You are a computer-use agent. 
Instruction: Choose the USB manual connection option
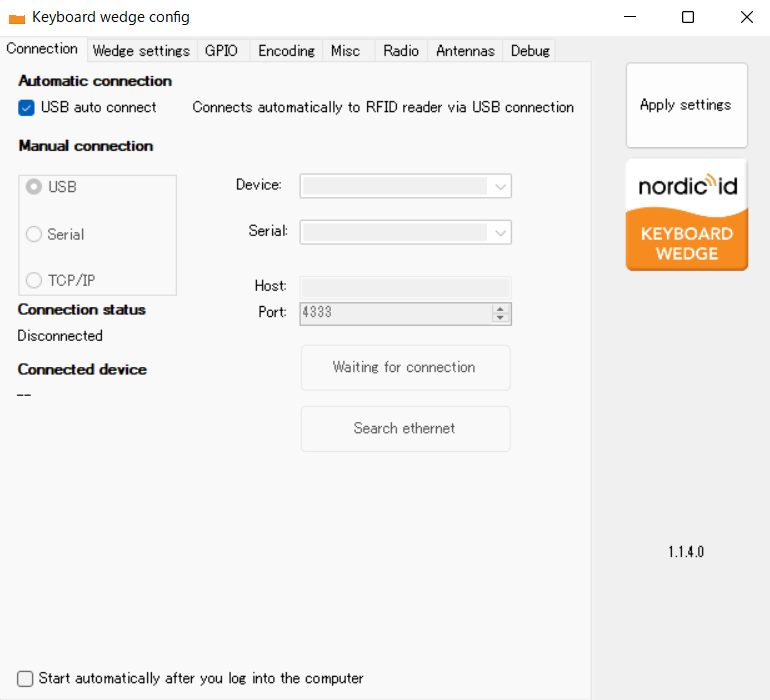click(x=35, y=187)
